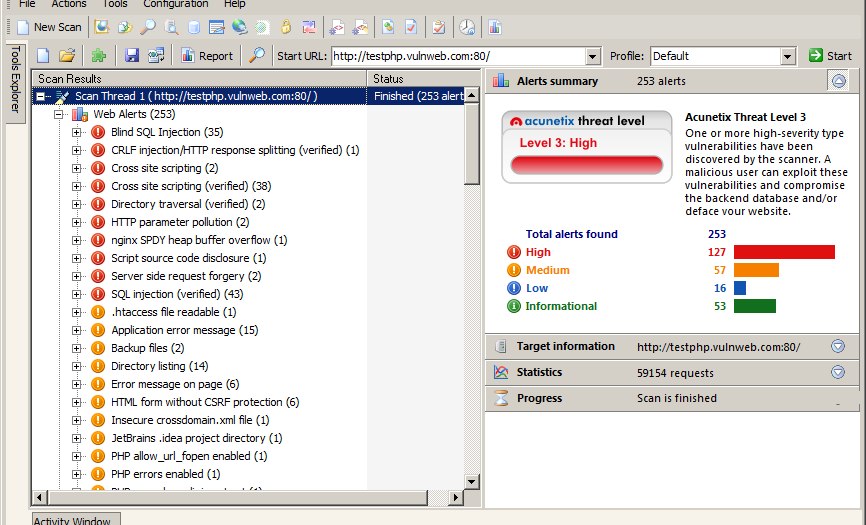Viewport: 866px width, 525px height.
Task: Save scan results with floppy disk icon
Action: pos(131,55)
